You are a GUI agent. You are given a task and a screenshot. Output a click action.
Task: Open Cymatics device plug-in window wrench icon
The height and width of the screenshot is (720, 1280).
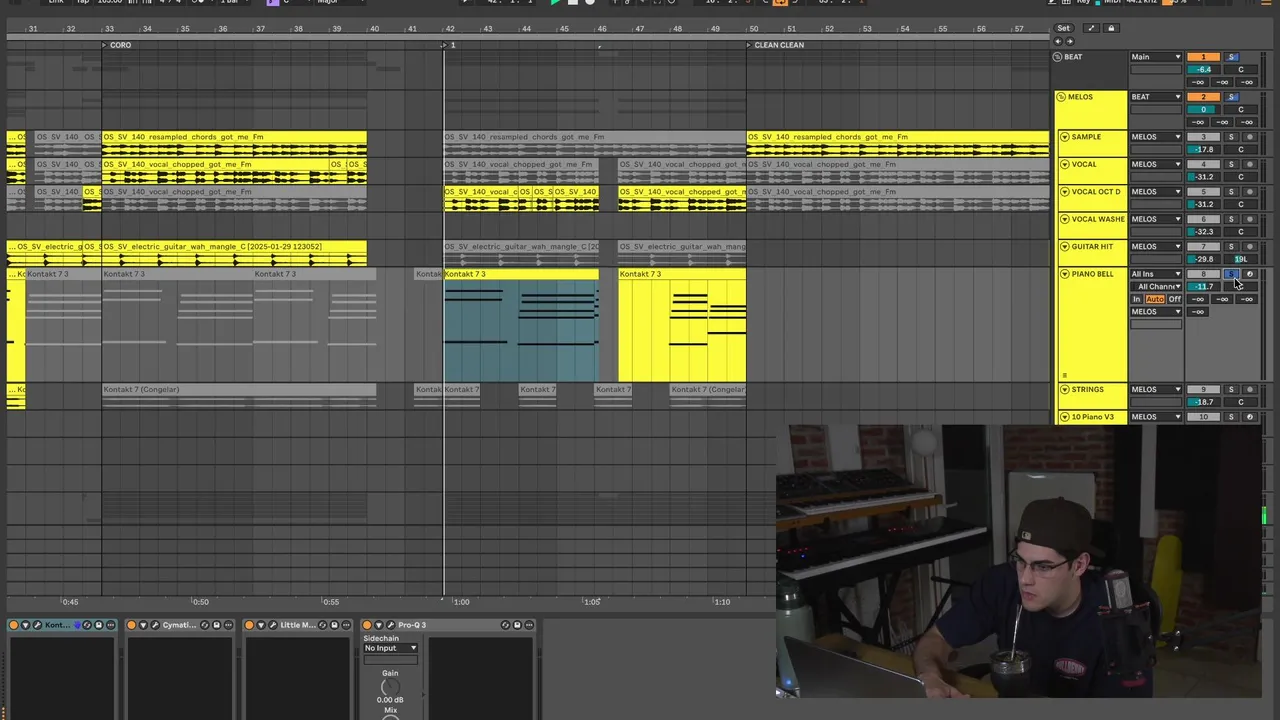click(x=155, y=625)
